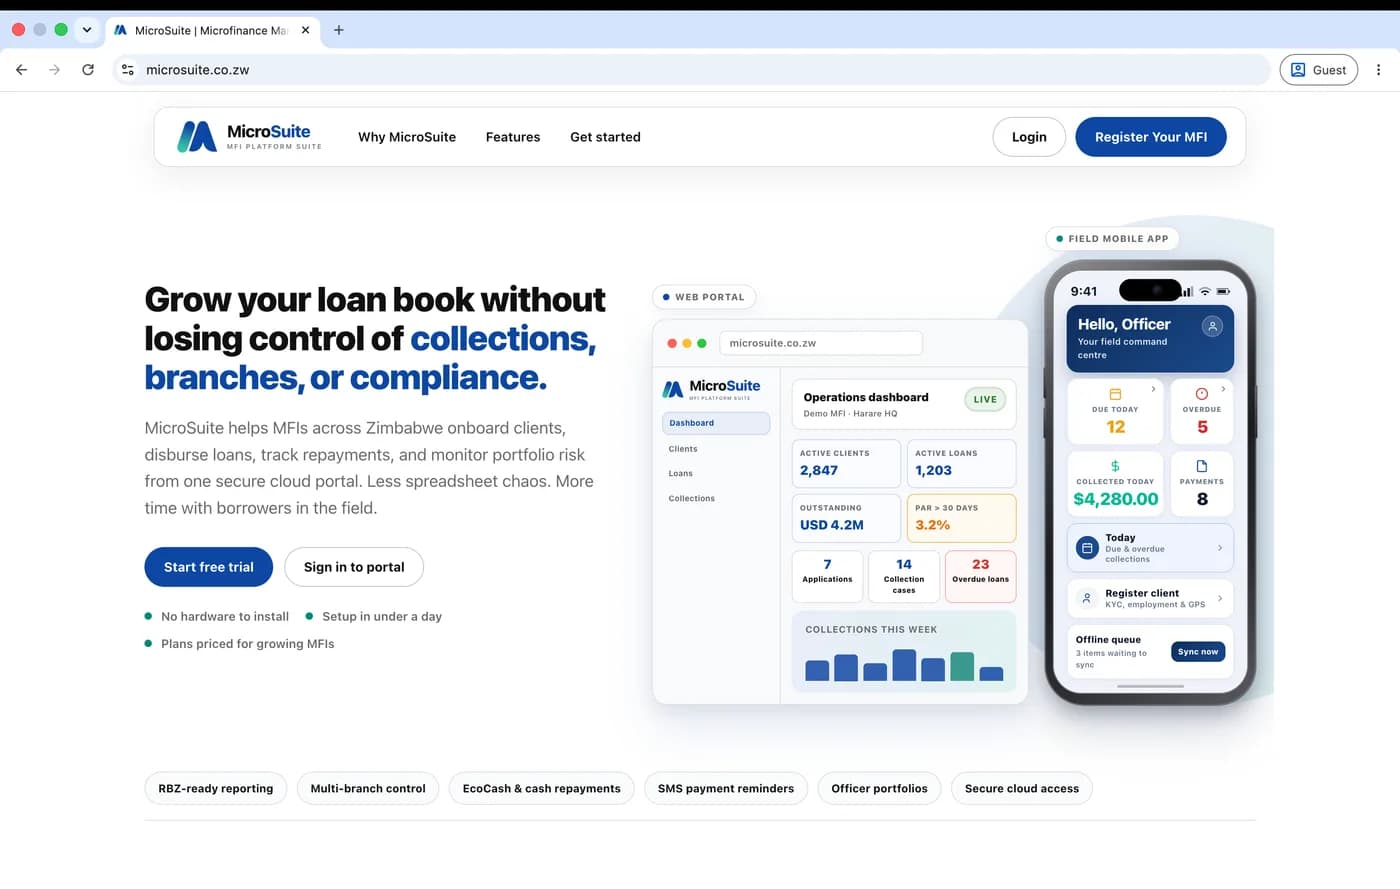Open Register client row chevron

(x=1220, y=598)
